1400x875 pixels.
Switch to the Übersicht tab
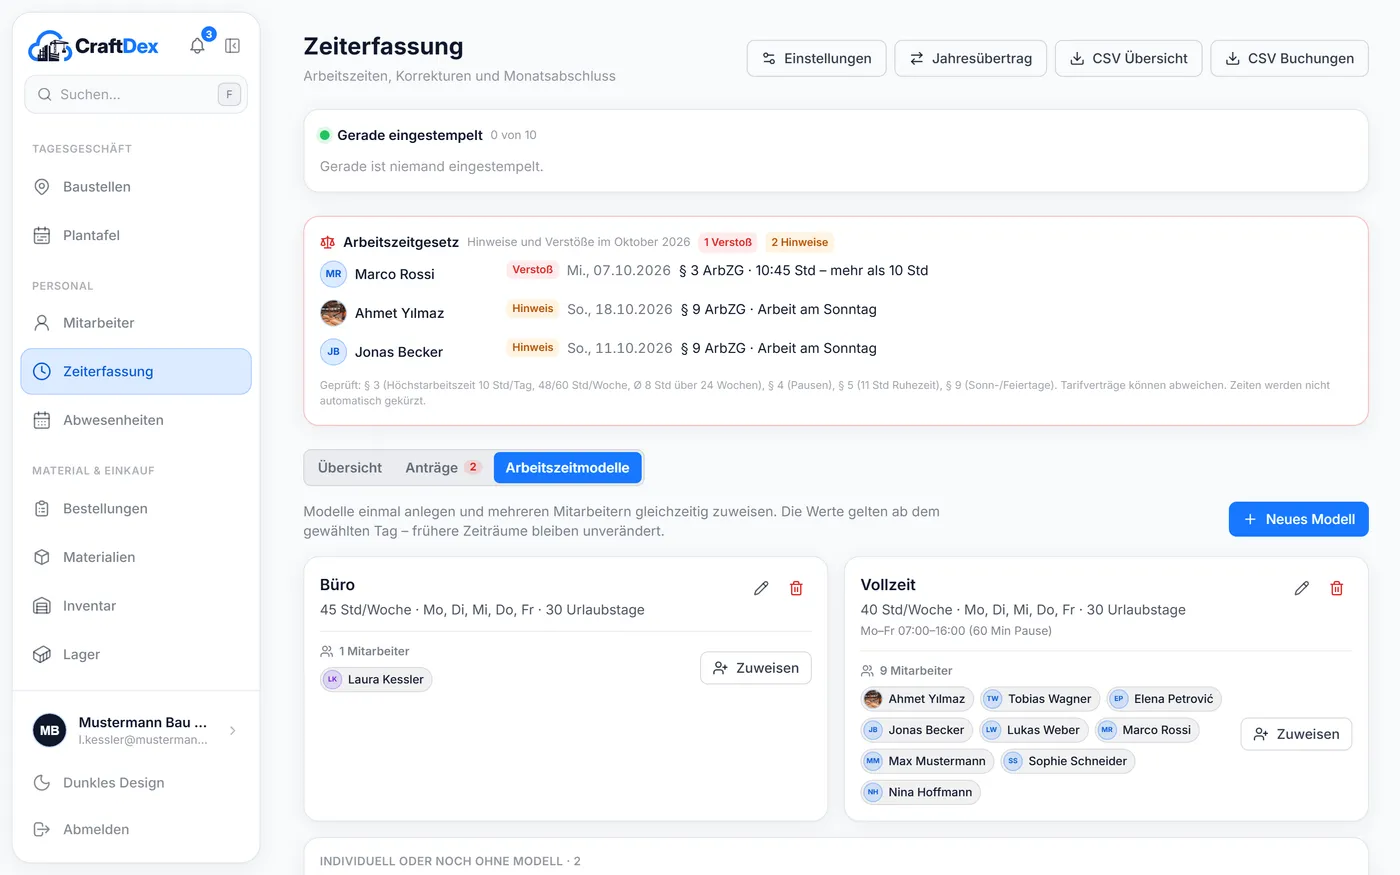(x=350, y=468)
